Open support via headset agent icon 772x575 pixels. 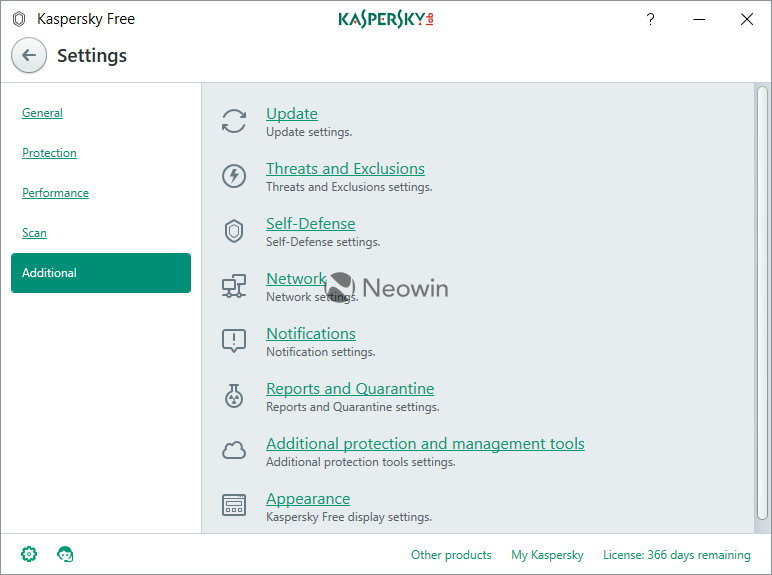(x=65, y=554)
